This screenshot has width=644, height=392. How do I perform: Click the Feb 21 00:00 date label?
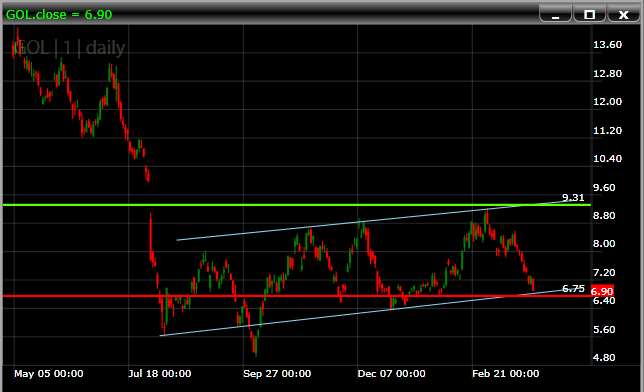coord(506,374)
